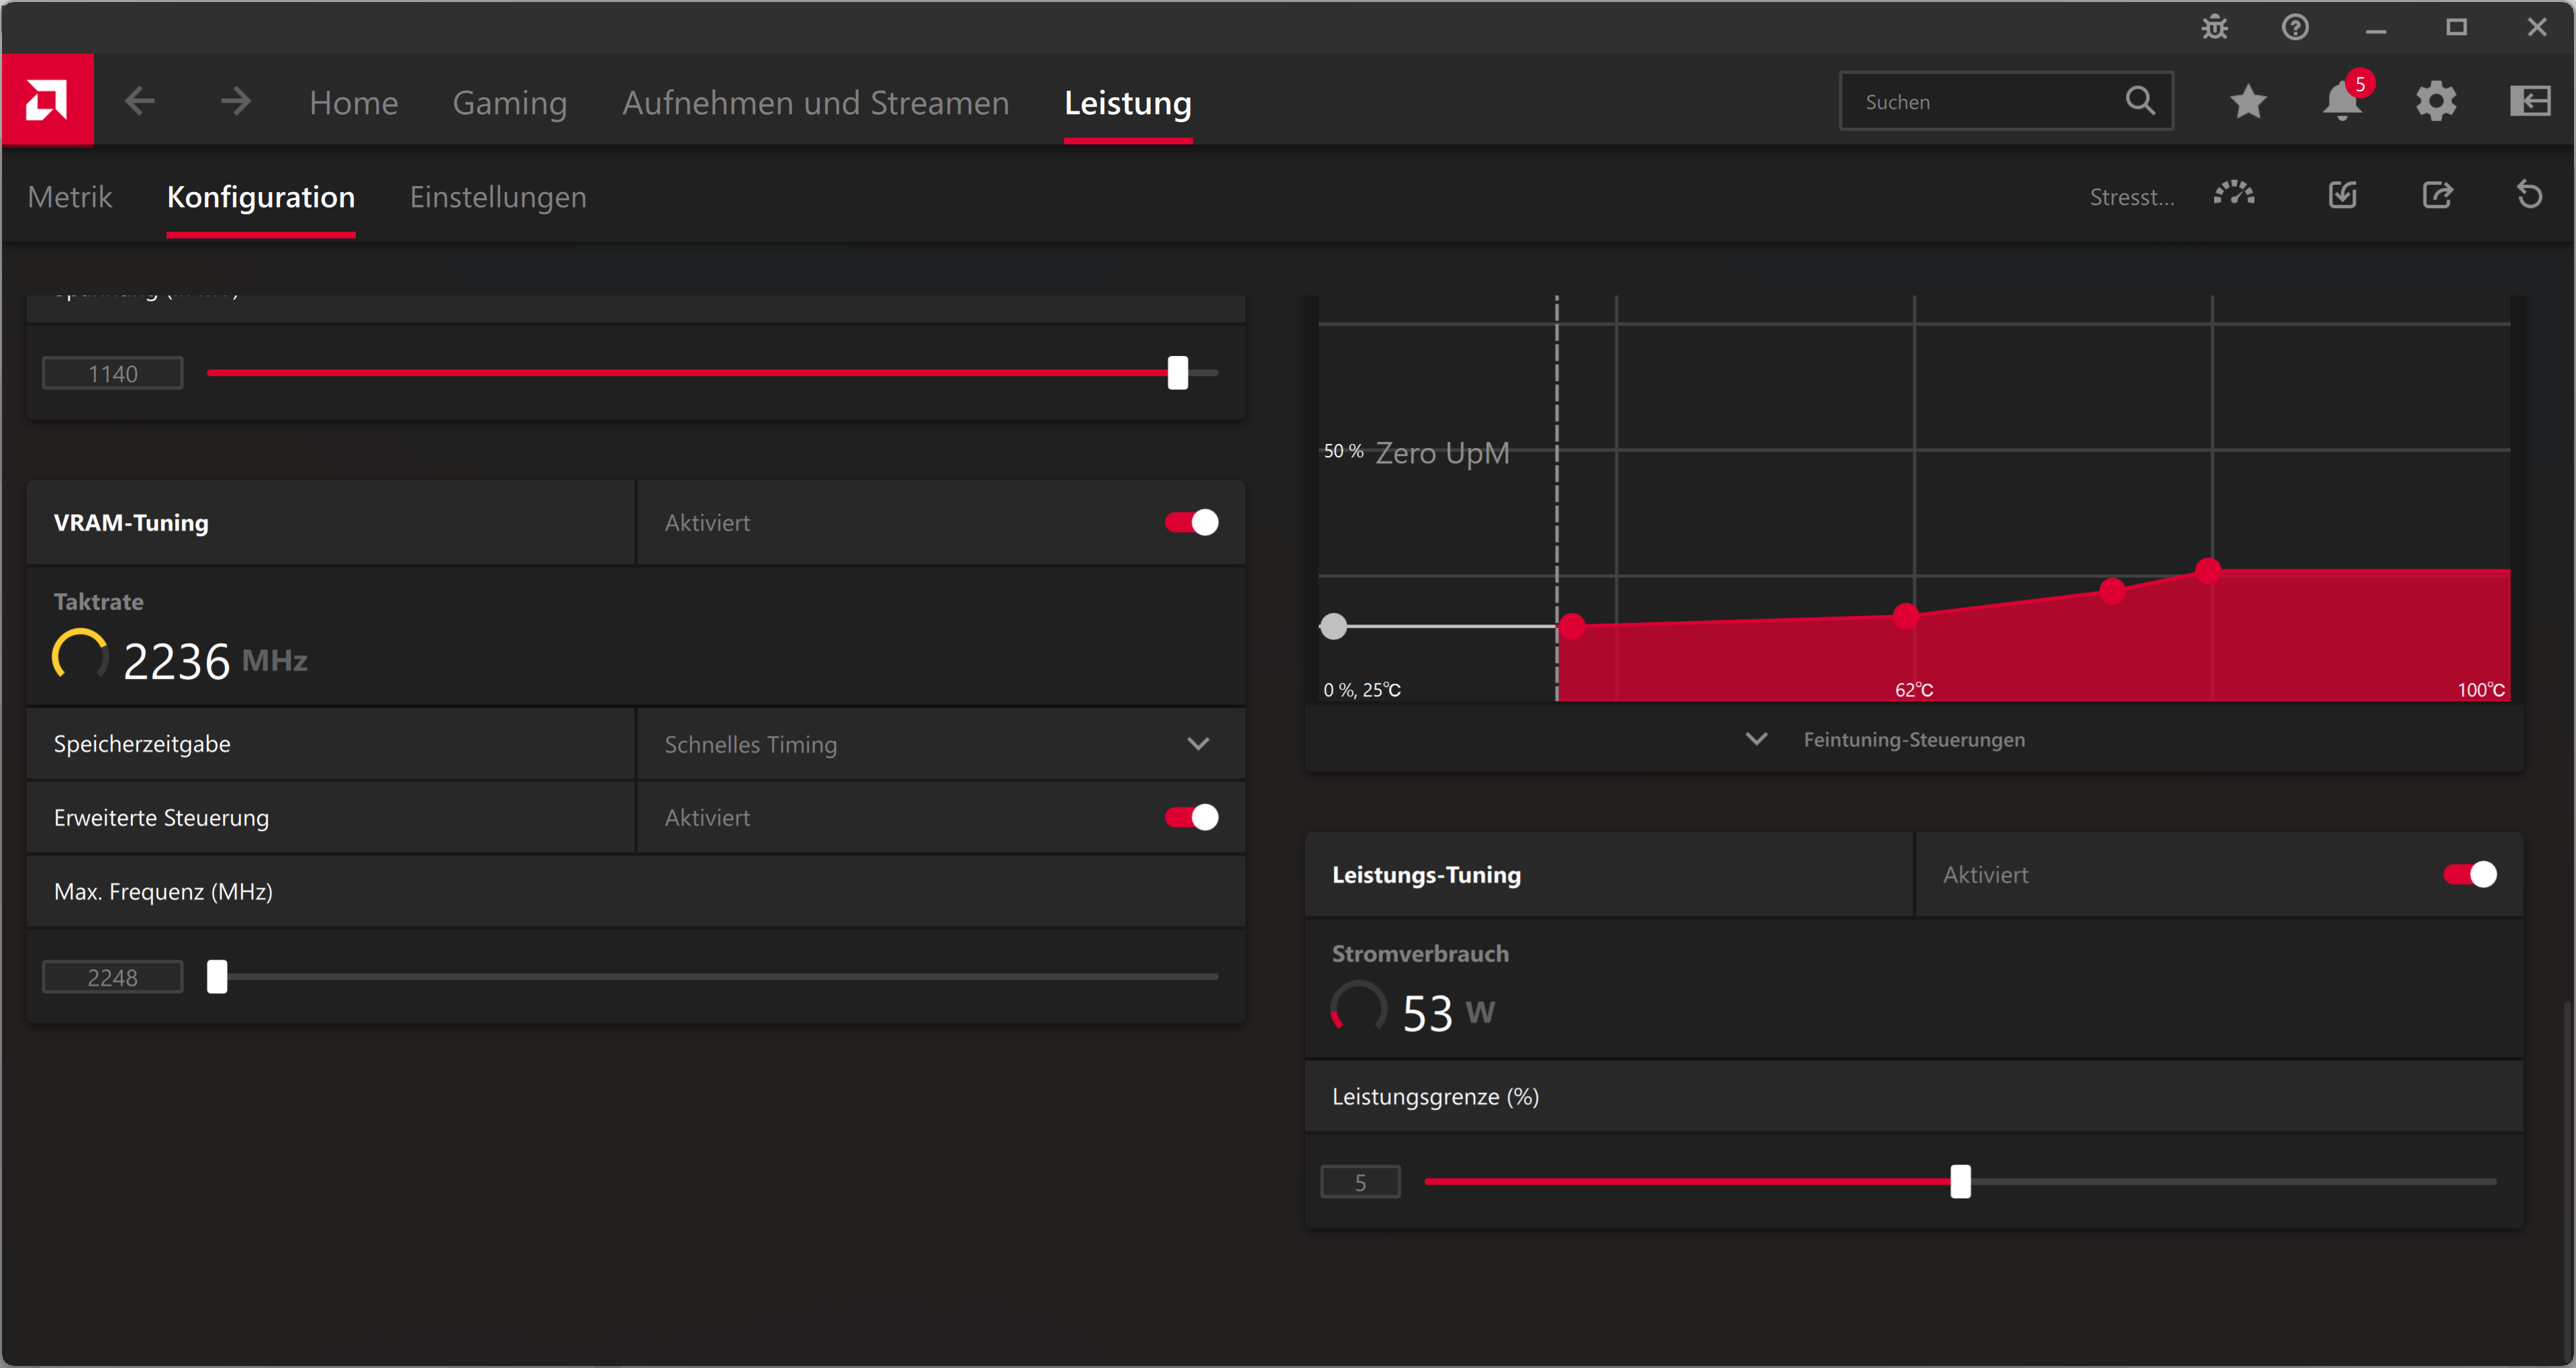Viewport: 2576px width, 1368px height.
Task: Disable the Leistungs-Tuning switch
Action: point(2469,874)
